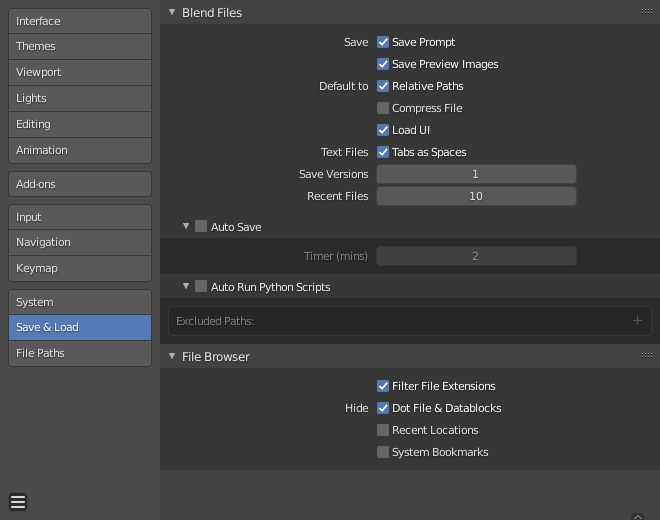Screen dimensions: 660x520
Task: Toggle the Load UI checkbox
Action: pyautogui.click(x=383, y=130)
